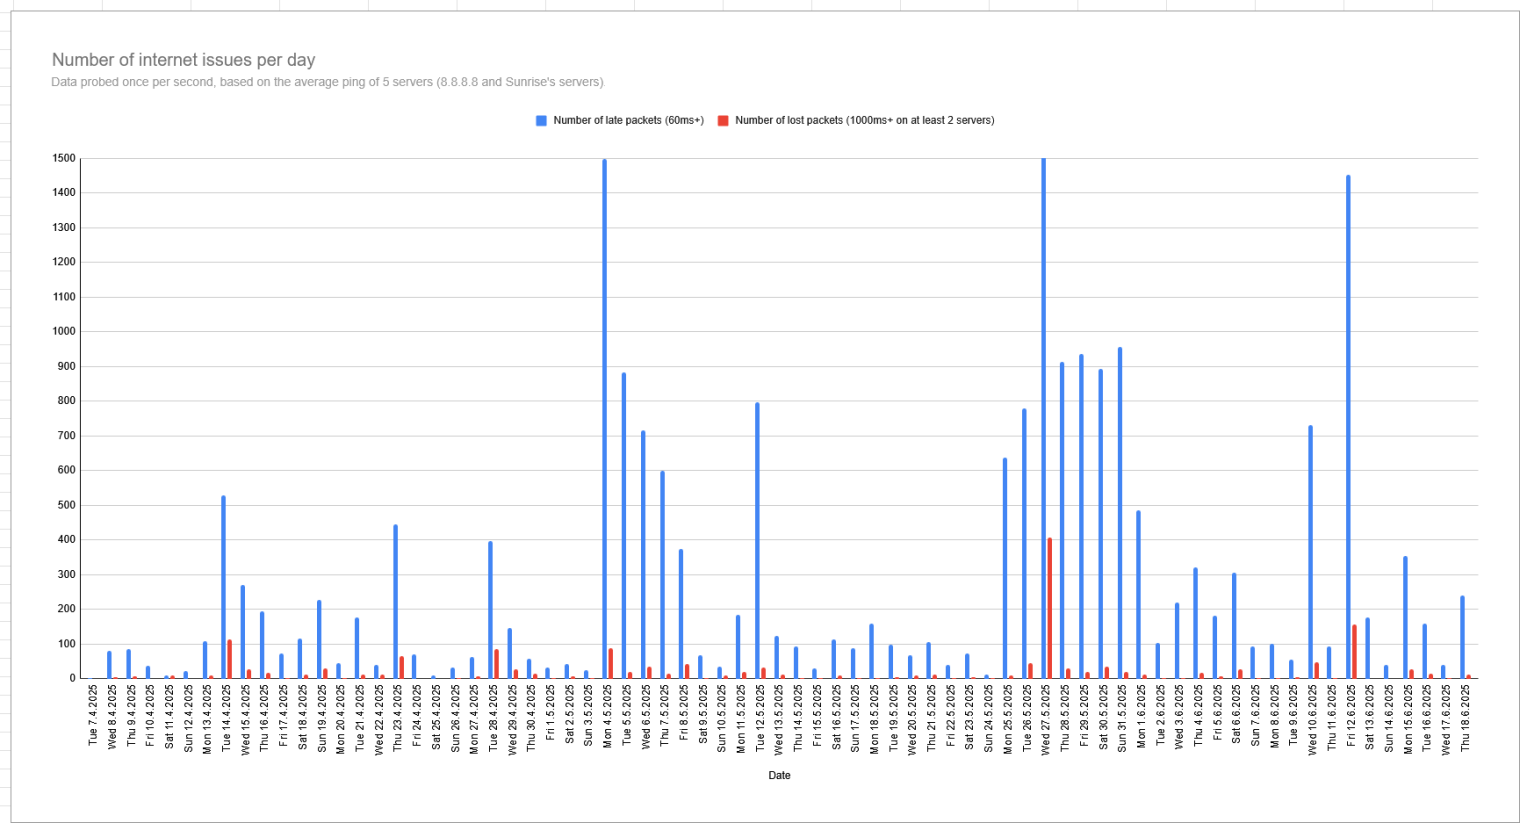Click the red legend swatch for lost packets
1520x823 pixels.
(x=722, y=121)
